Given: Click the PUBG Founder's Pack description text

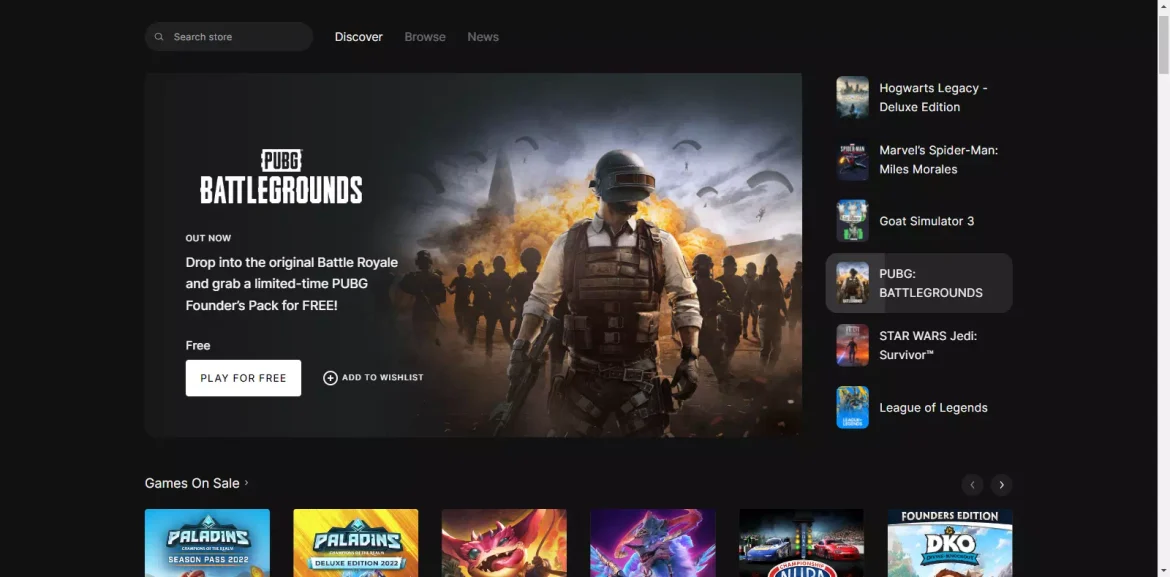Looking at the screenshot, I should 292,284.
